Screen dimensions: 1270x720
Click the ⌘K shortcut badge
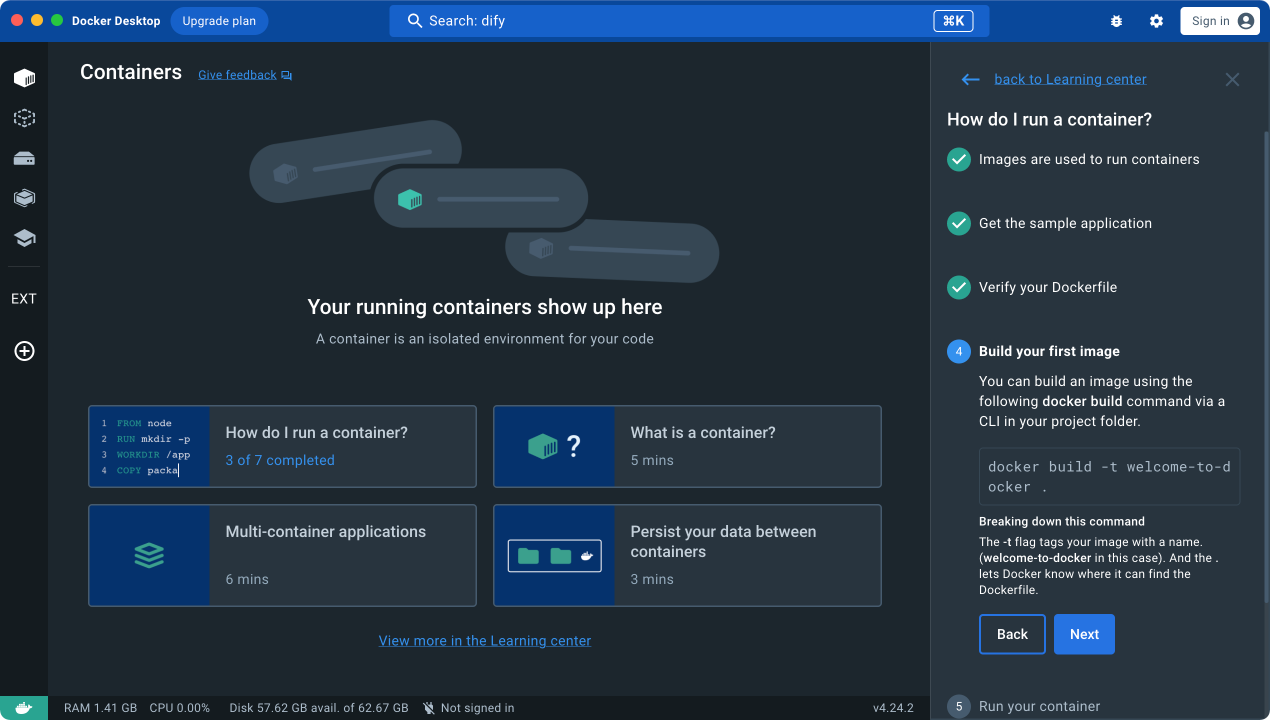tap(953, 21)
